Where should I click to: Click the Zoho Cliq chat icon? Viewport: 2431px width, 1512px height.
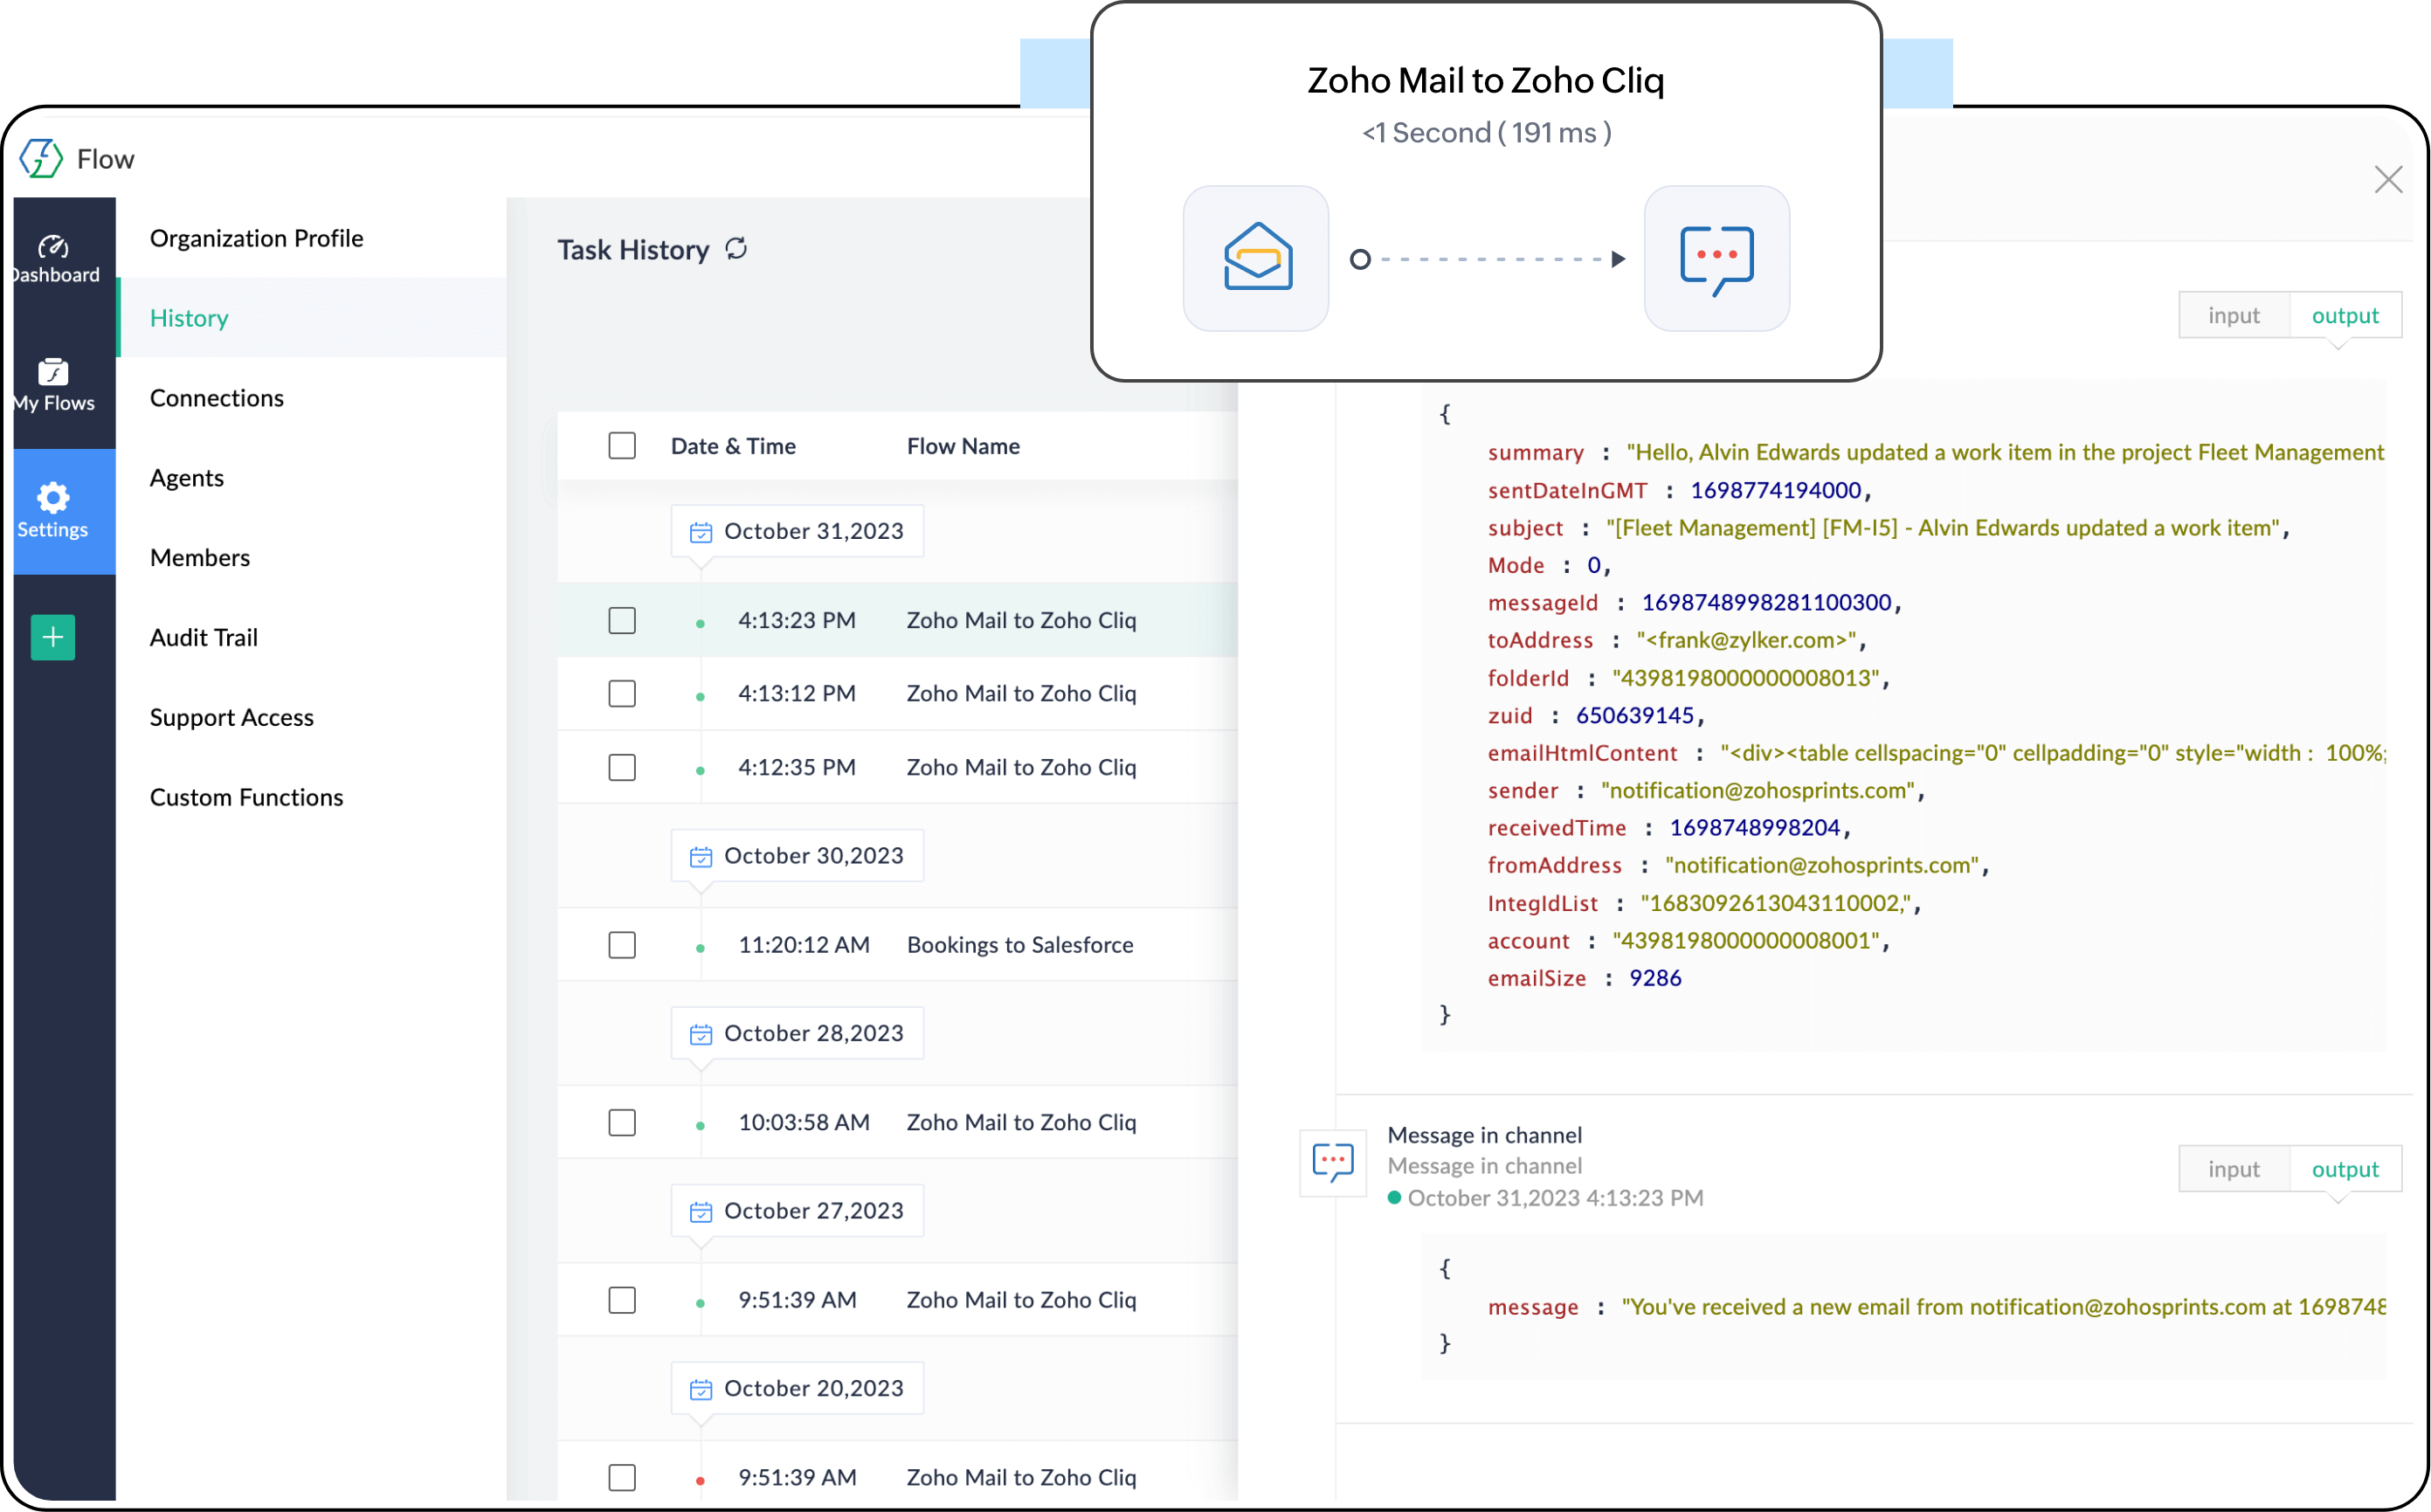pos(1716,258)
